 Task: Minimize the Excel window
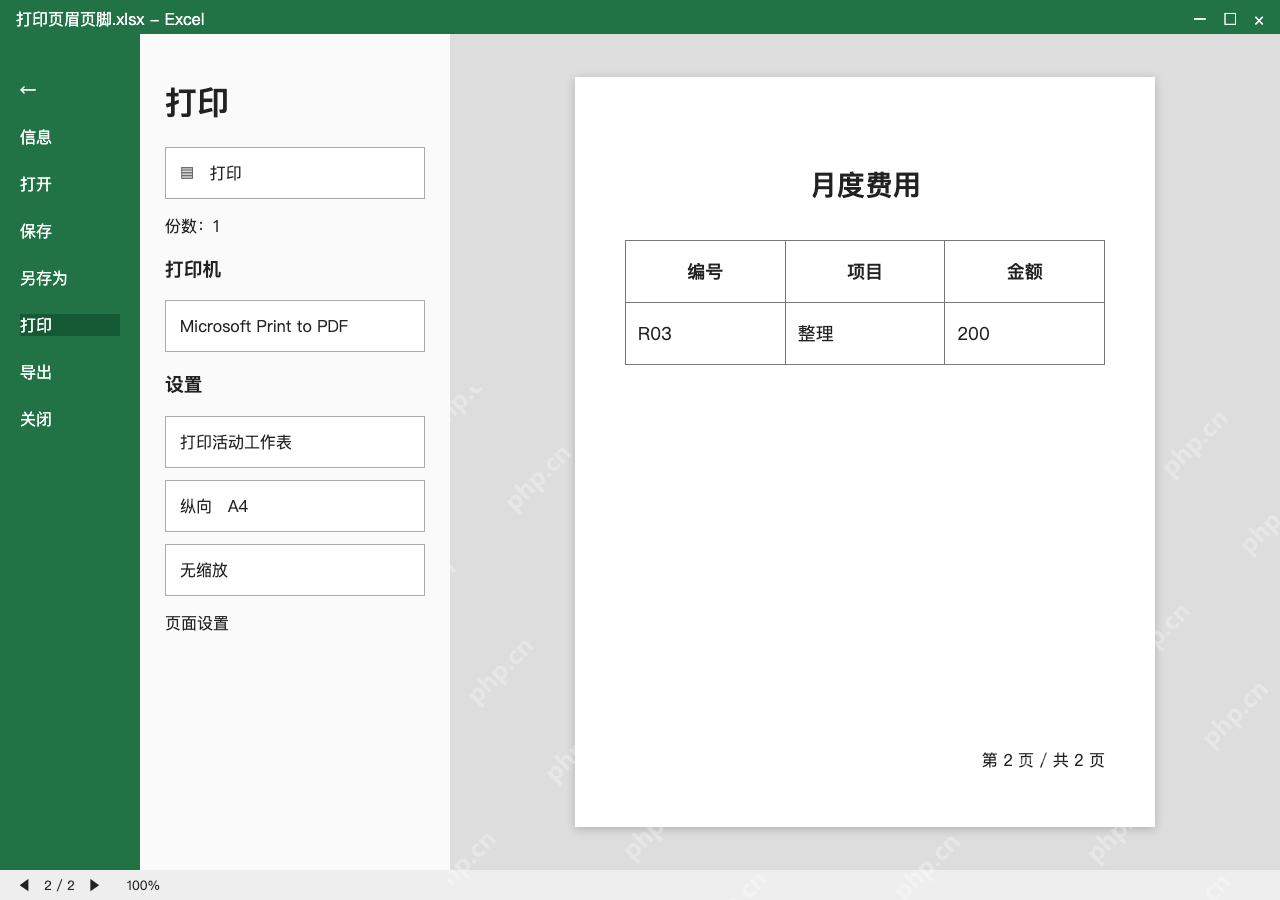1200,19
